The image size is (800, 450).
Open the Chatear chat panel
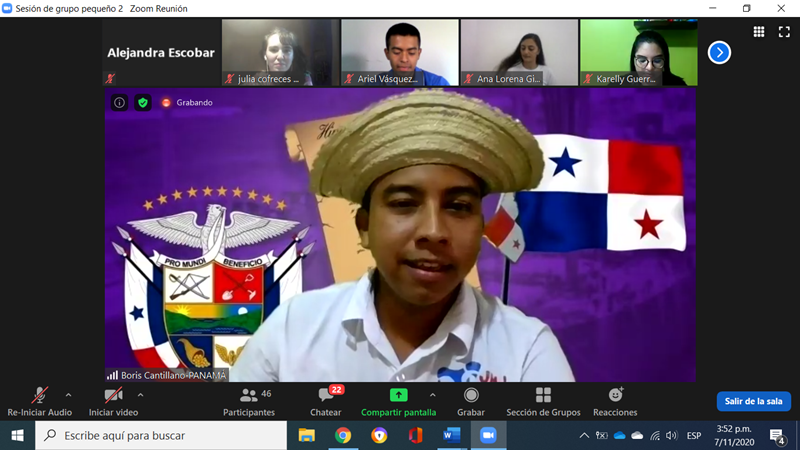[326, 402]
